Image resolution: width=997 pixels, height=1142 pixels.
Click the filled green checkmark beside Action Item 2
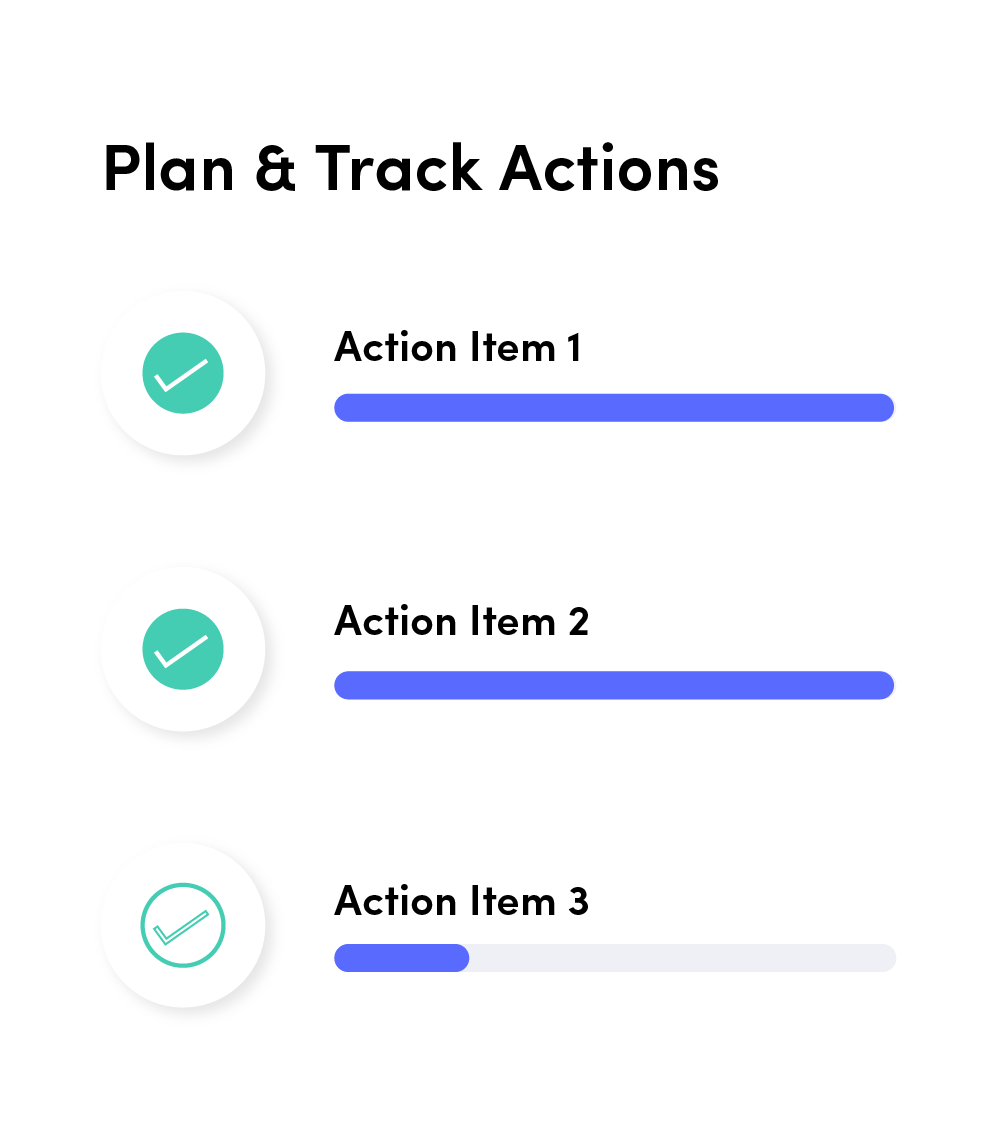183,649
